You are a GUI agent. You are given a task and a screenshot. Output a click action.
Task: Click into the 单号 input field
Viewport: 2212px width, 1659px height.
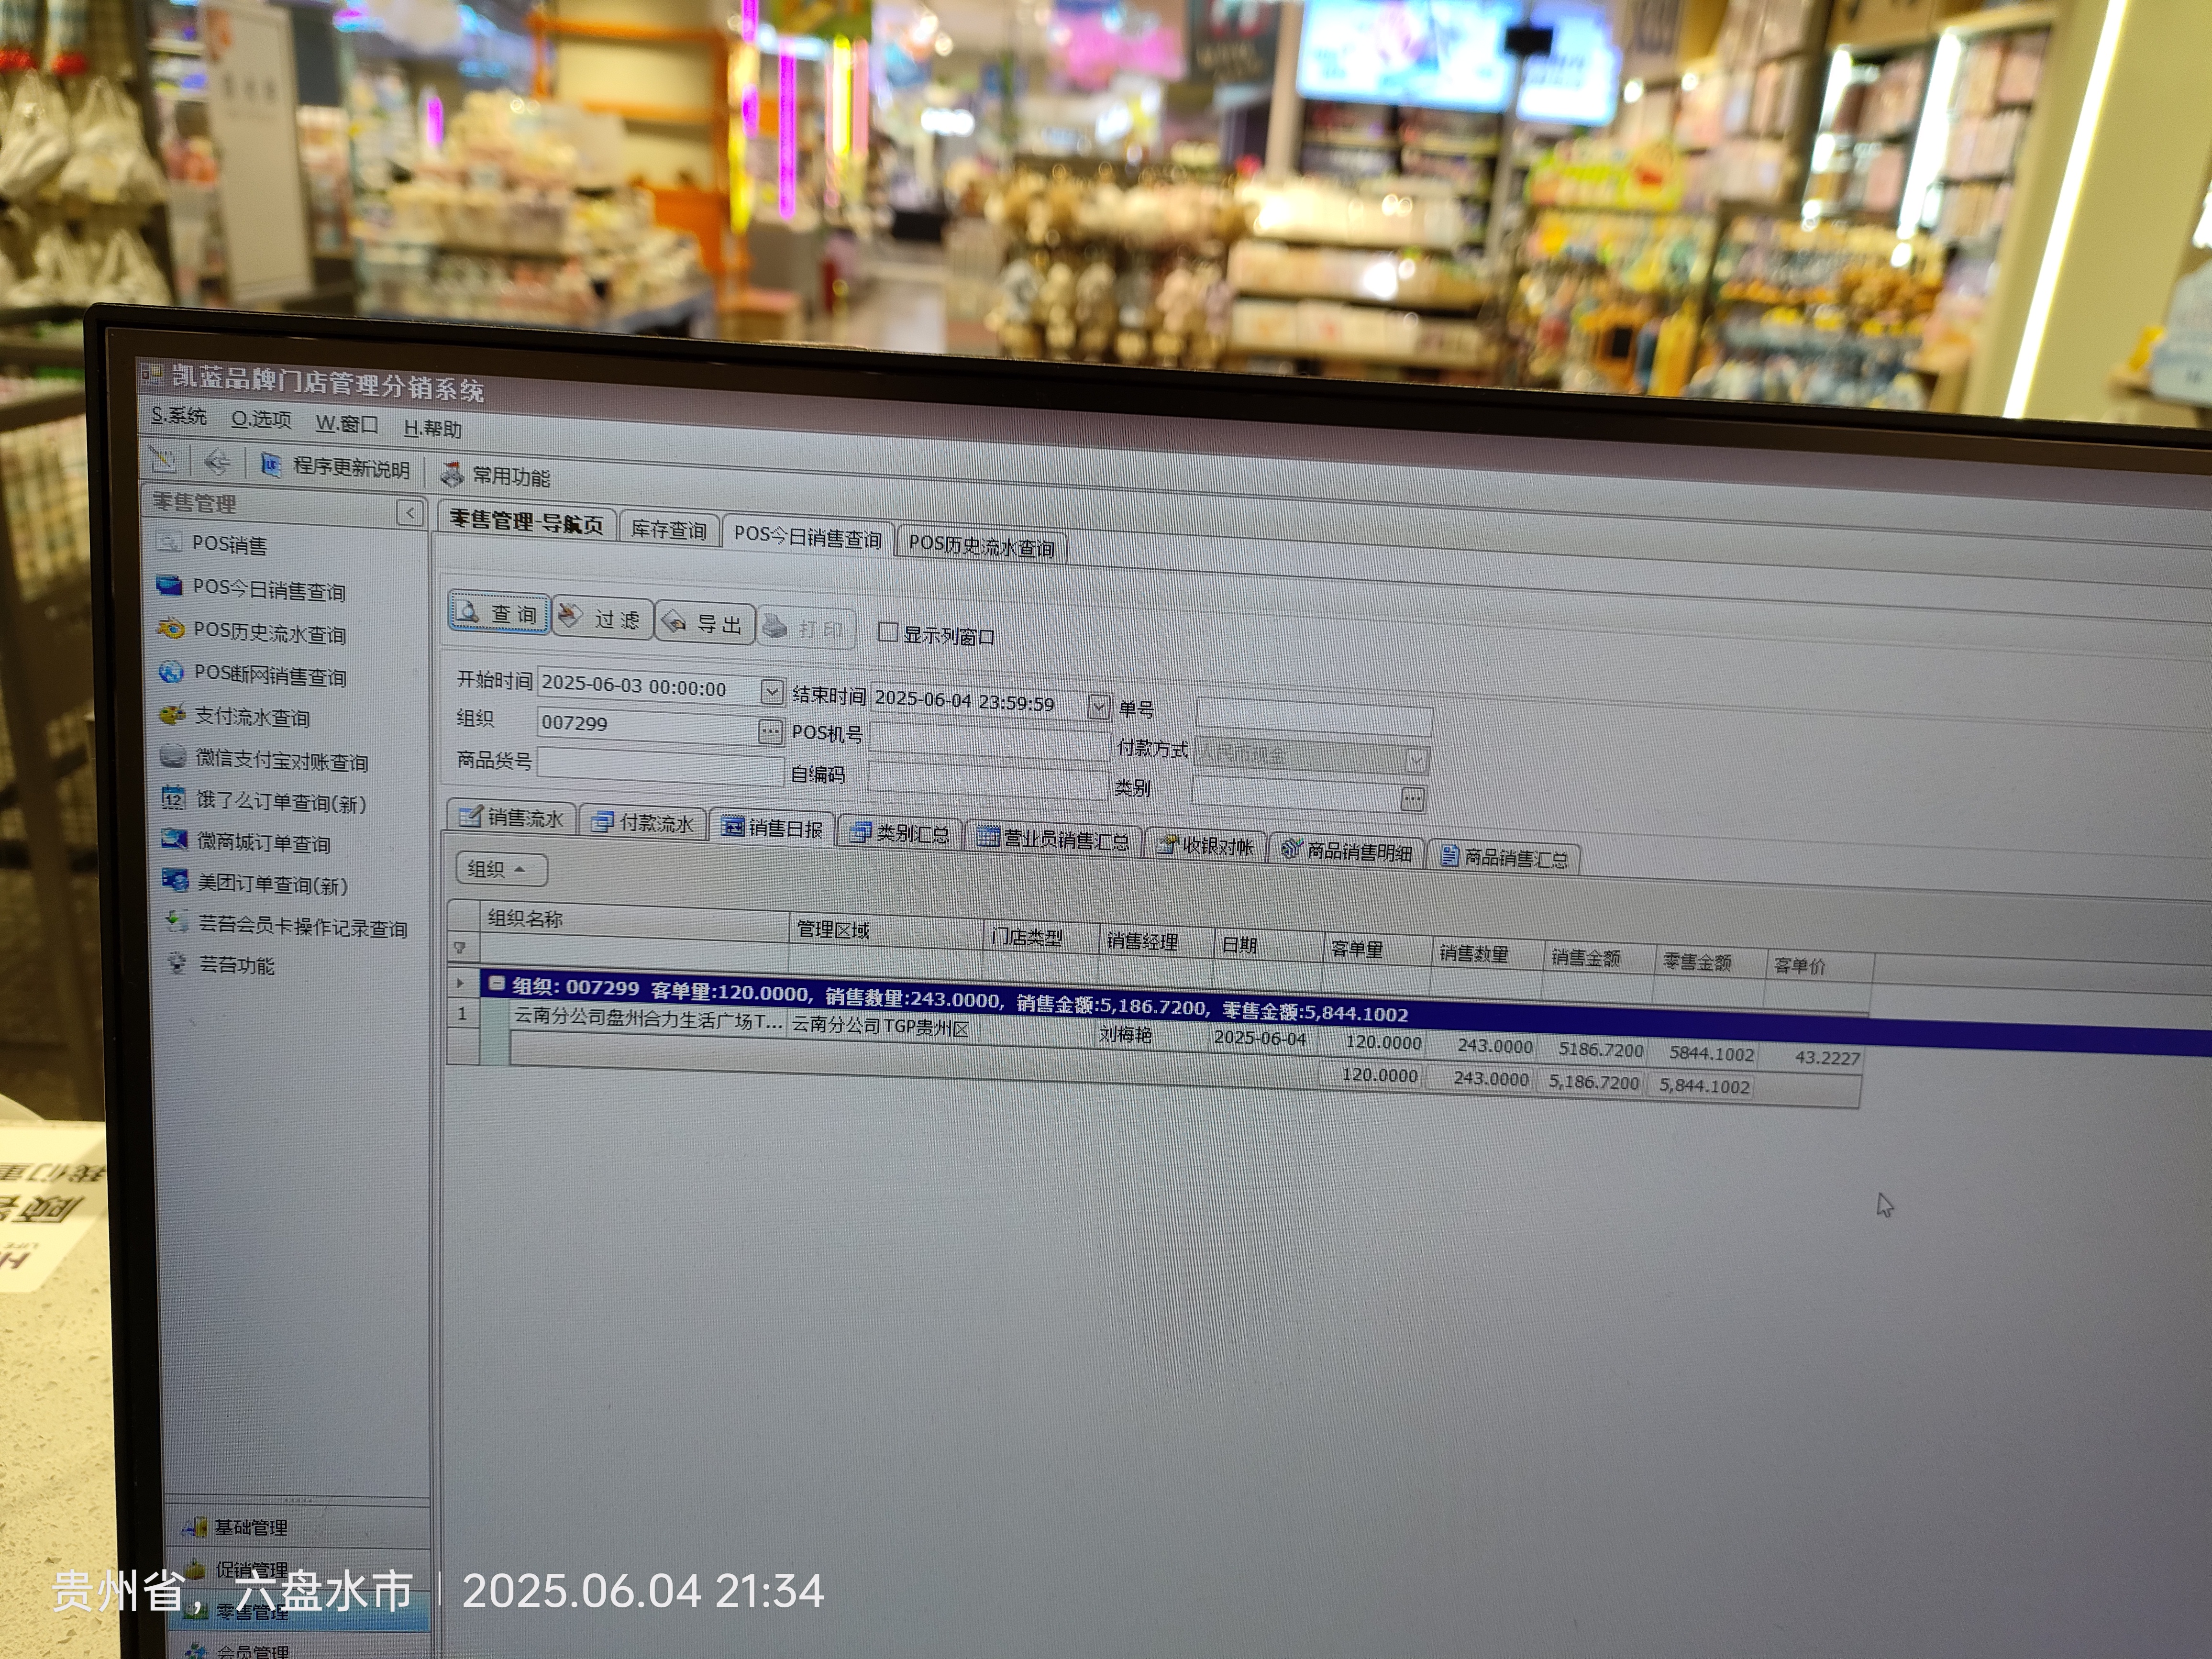1313,717
